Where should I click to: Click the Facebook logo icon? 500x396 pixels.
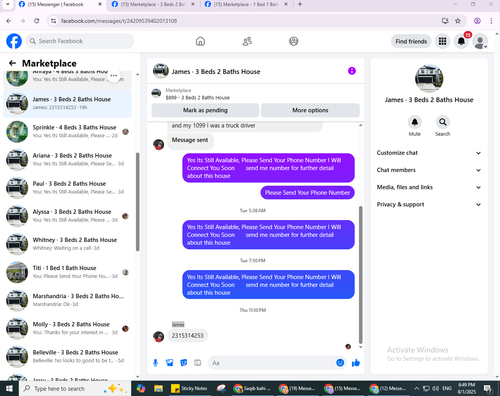tap(14, 41)
